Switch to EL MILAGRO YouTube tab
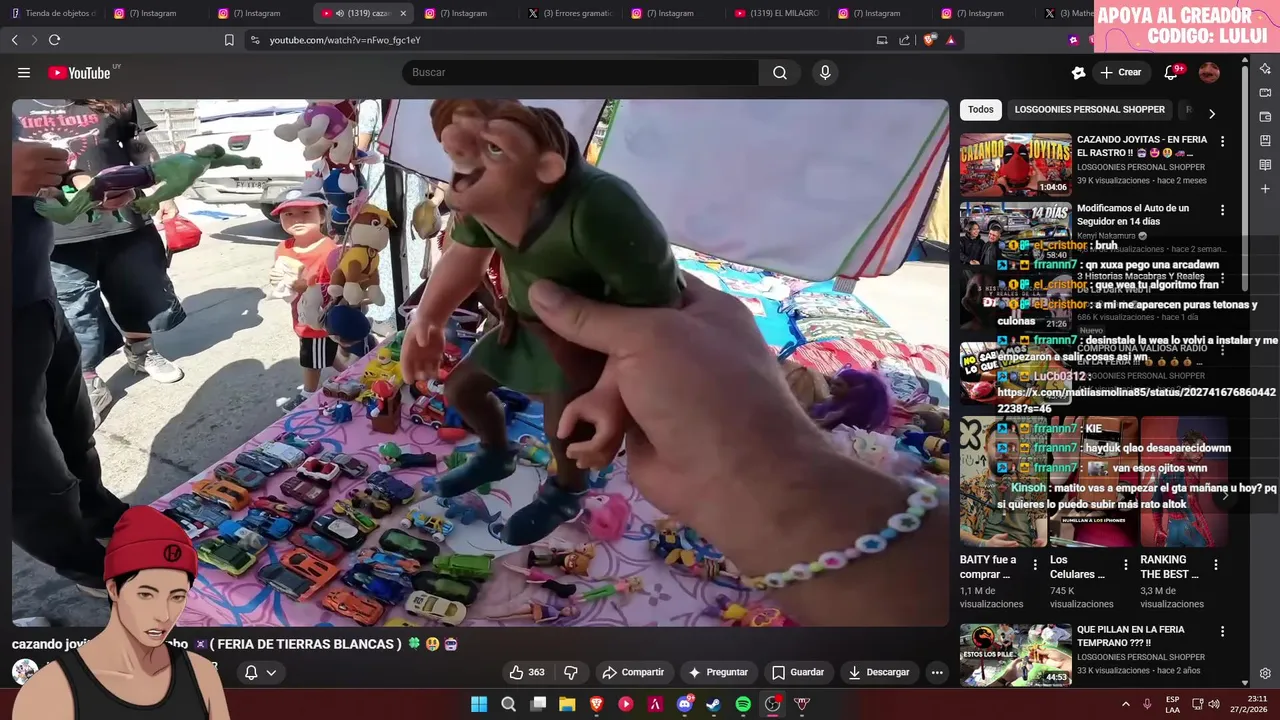This screenshot has width=1280, height=720. pyautogui.click(x=778, y=13)
